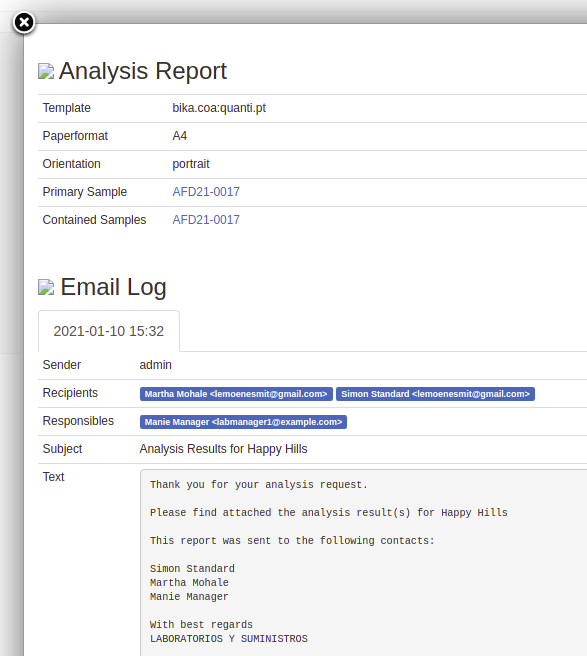Click the Paperformat value 'A4'

pos(179,136)
